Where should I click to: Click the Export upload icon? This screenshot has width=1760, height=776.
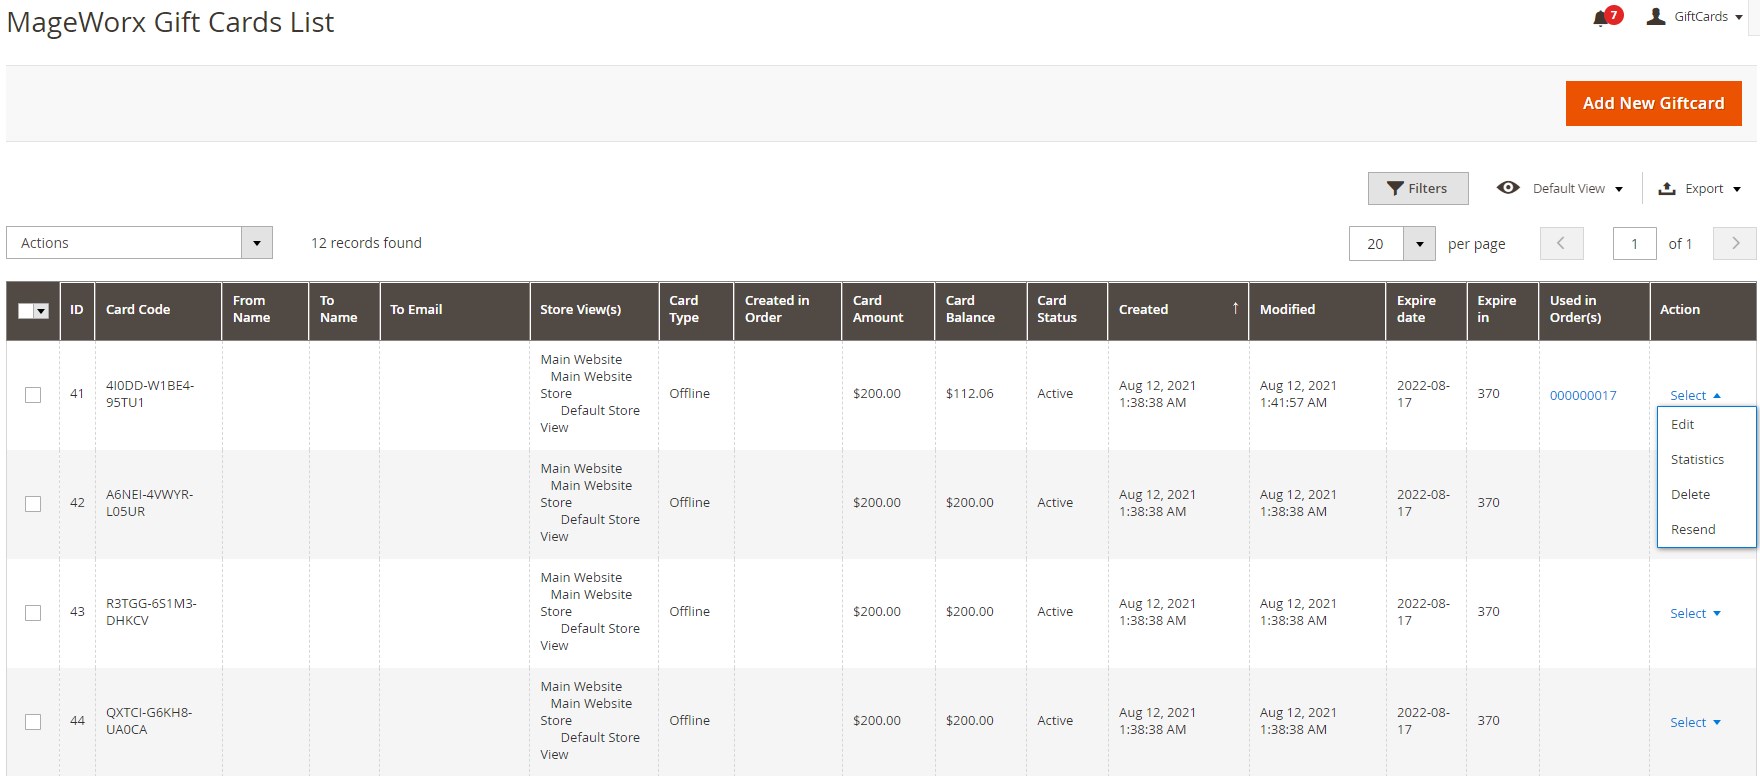coord(1667,189)
